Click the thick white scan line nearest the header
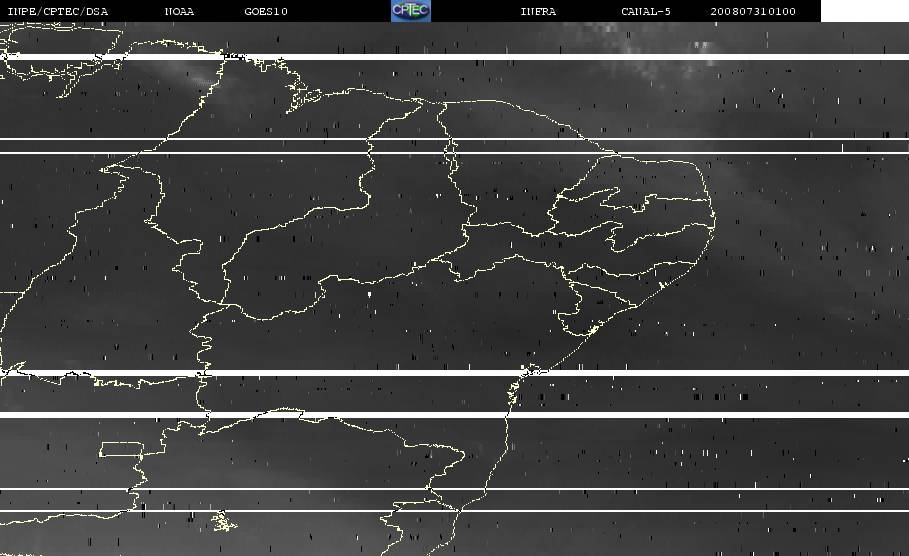Image resolution: width=909 pixels, height=556 pixels. 450,57
